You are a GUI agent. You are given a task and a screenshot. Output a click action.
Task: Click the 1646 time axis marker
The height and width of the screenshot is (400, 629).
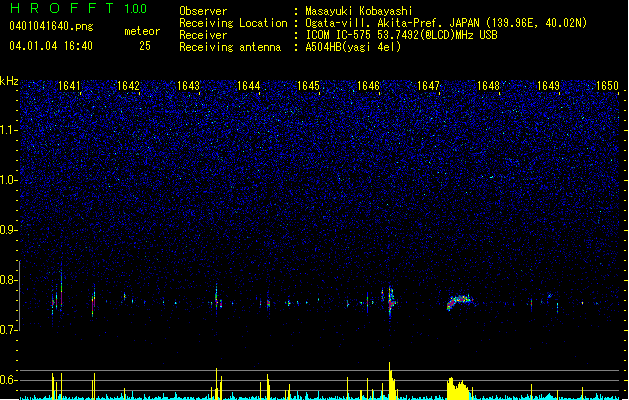(x=368, y=86)
